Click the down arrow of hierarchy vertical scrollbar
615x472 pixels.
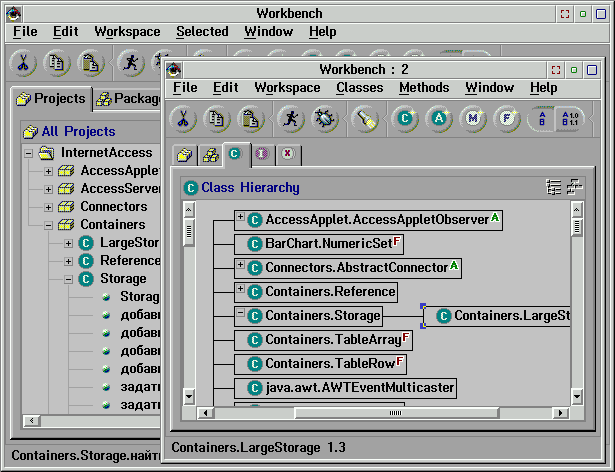pyautogui.click(x=577, y=397)
